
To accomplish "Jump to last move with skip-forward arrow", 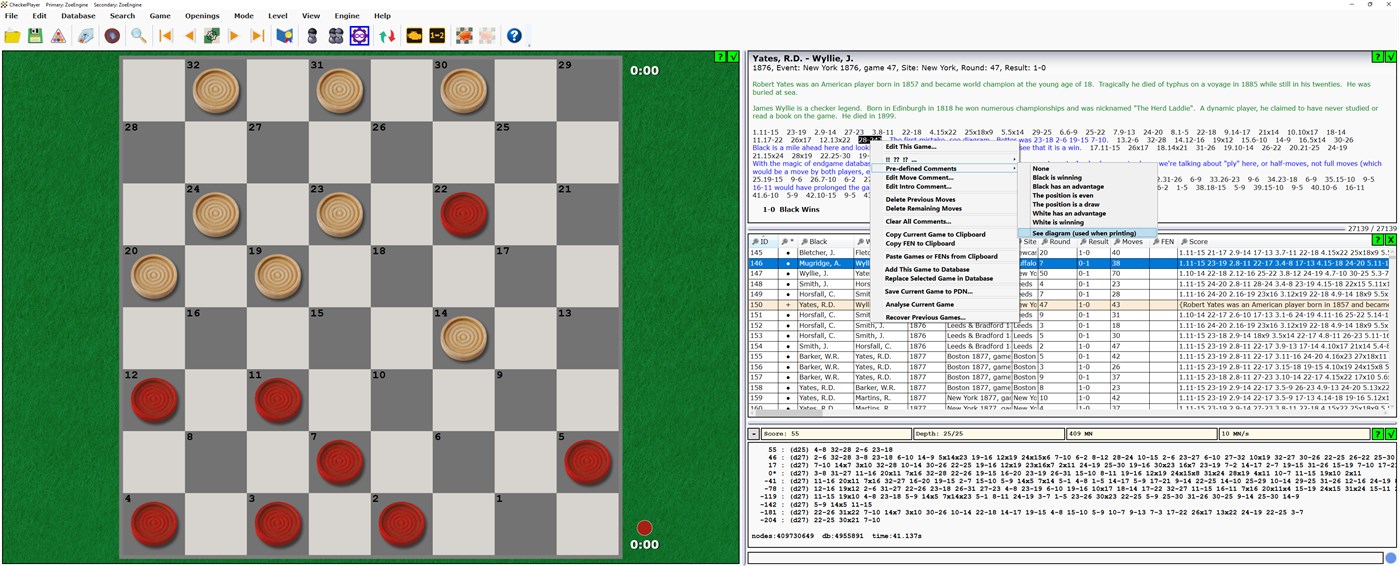I will [x=258, y=36].
